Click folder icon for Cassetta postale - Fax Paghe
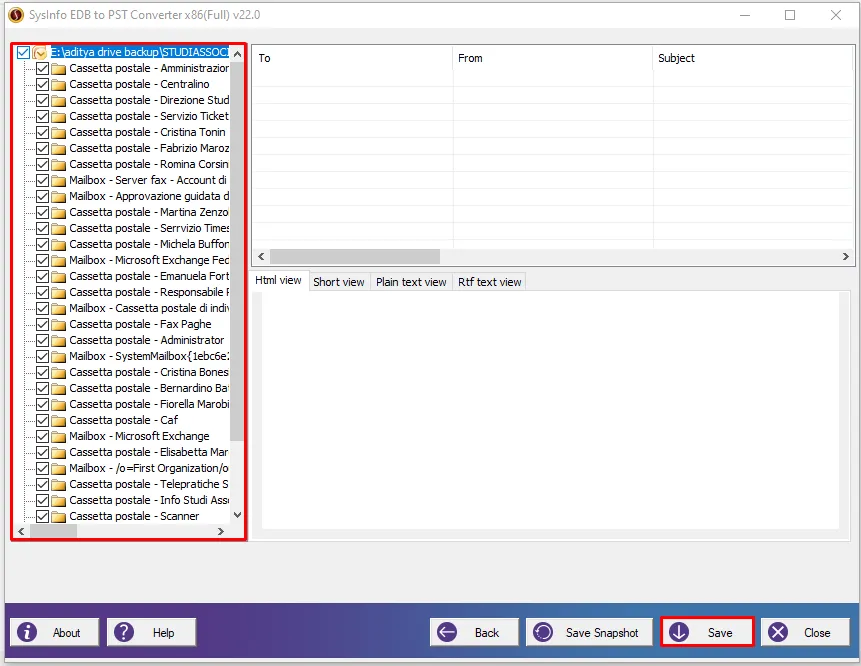Viewport: 861px width, 666px height. 59,324
